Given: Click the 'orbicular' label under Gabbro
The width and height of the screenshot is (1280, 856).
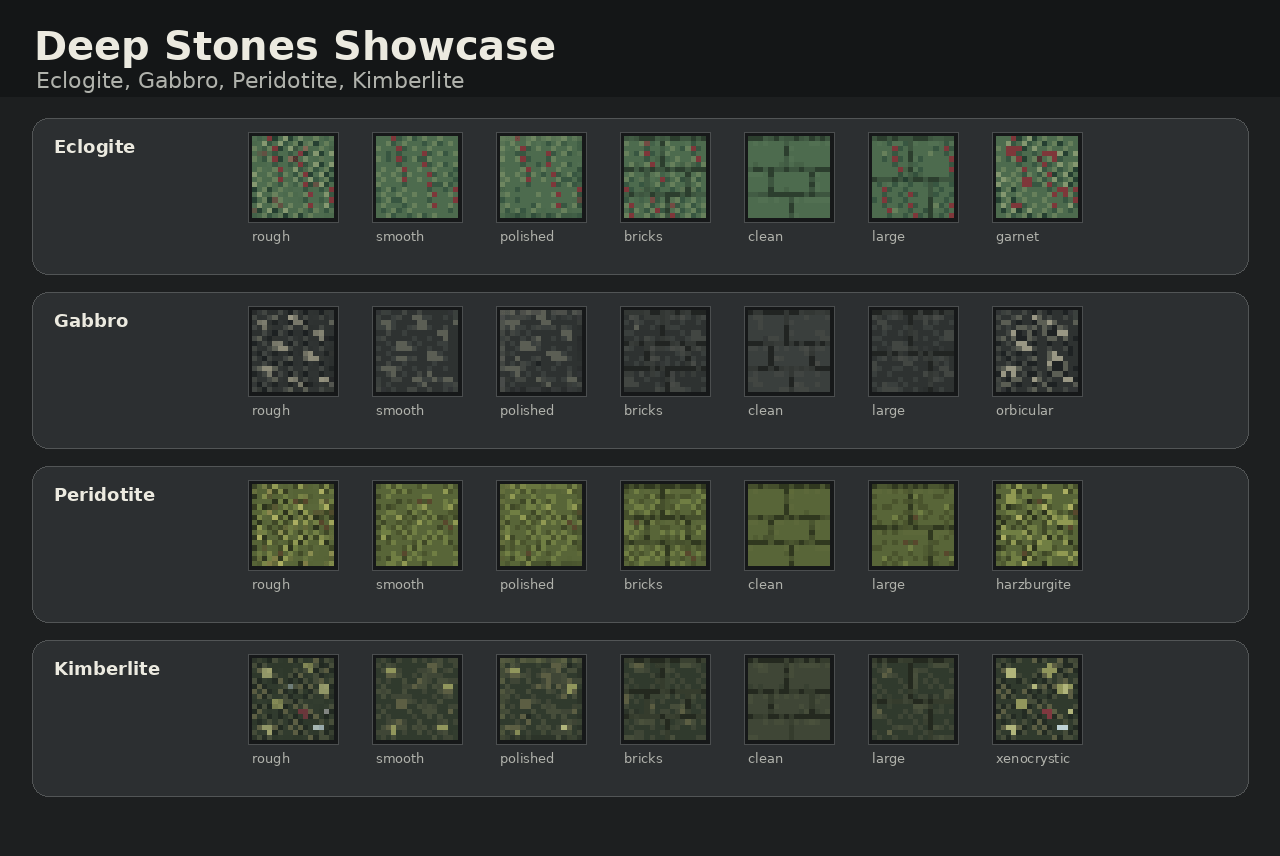Looking at the screenshot, I should (x=1024, y=410).
